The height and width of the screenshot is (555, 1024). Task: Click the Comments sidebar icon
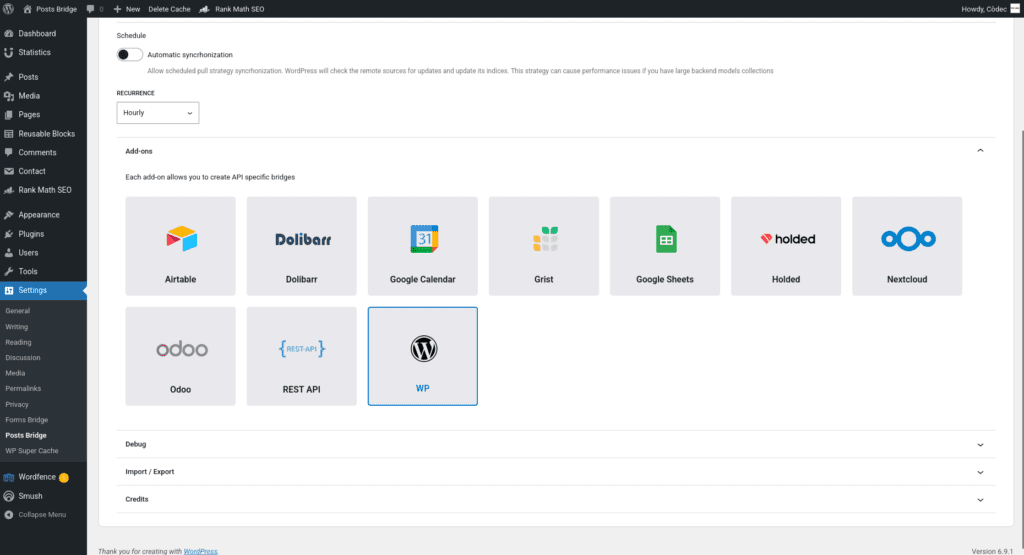point(8,152)
